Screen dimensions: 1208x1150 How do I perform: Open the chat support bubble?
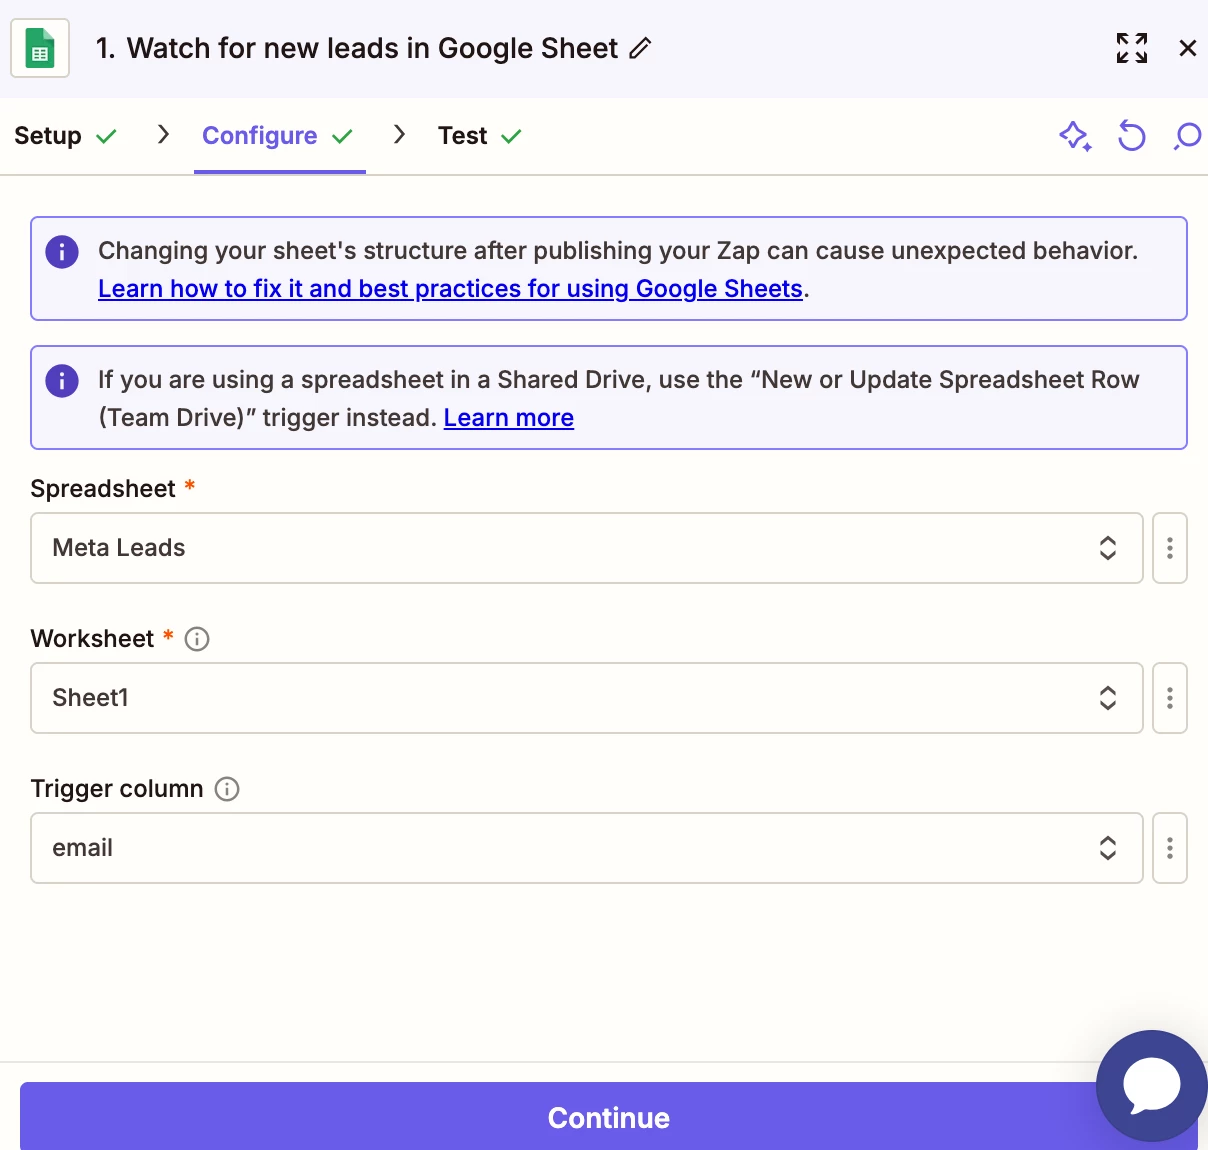[x=1152, y=1086]
